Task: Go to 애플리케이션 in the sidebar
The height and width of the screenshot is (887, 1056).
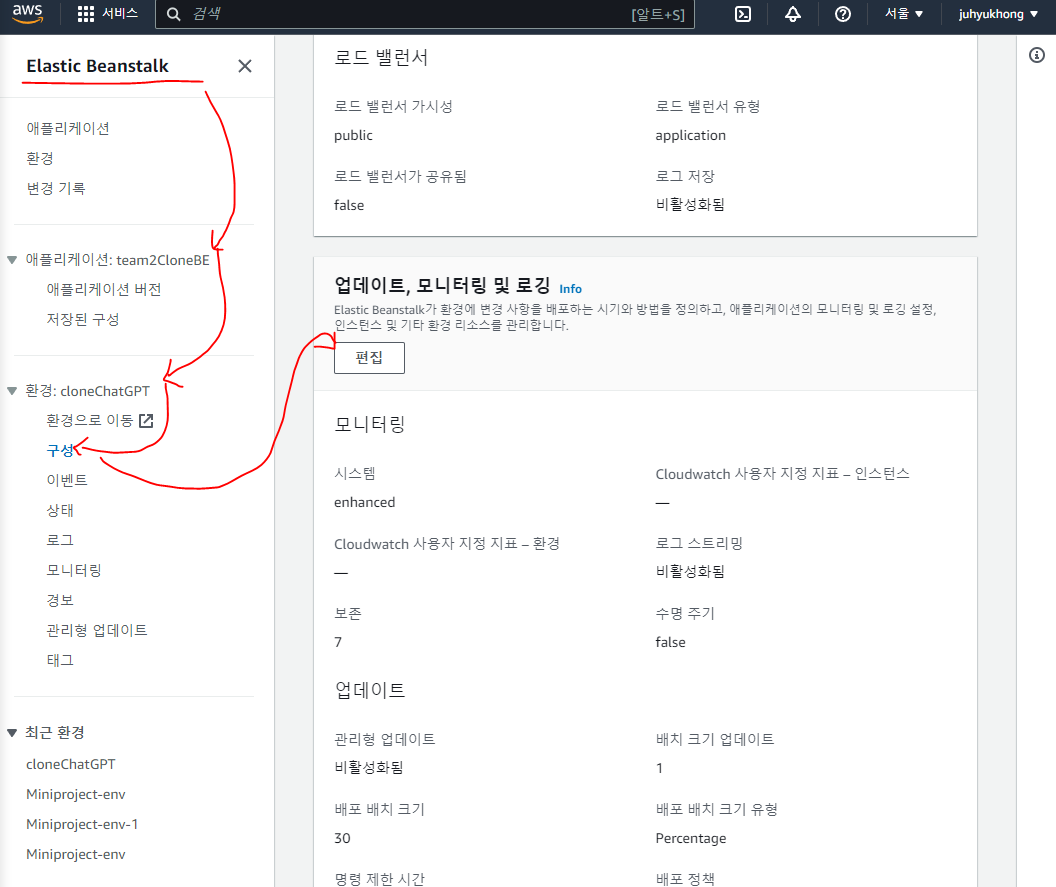Action: (68, 129)
